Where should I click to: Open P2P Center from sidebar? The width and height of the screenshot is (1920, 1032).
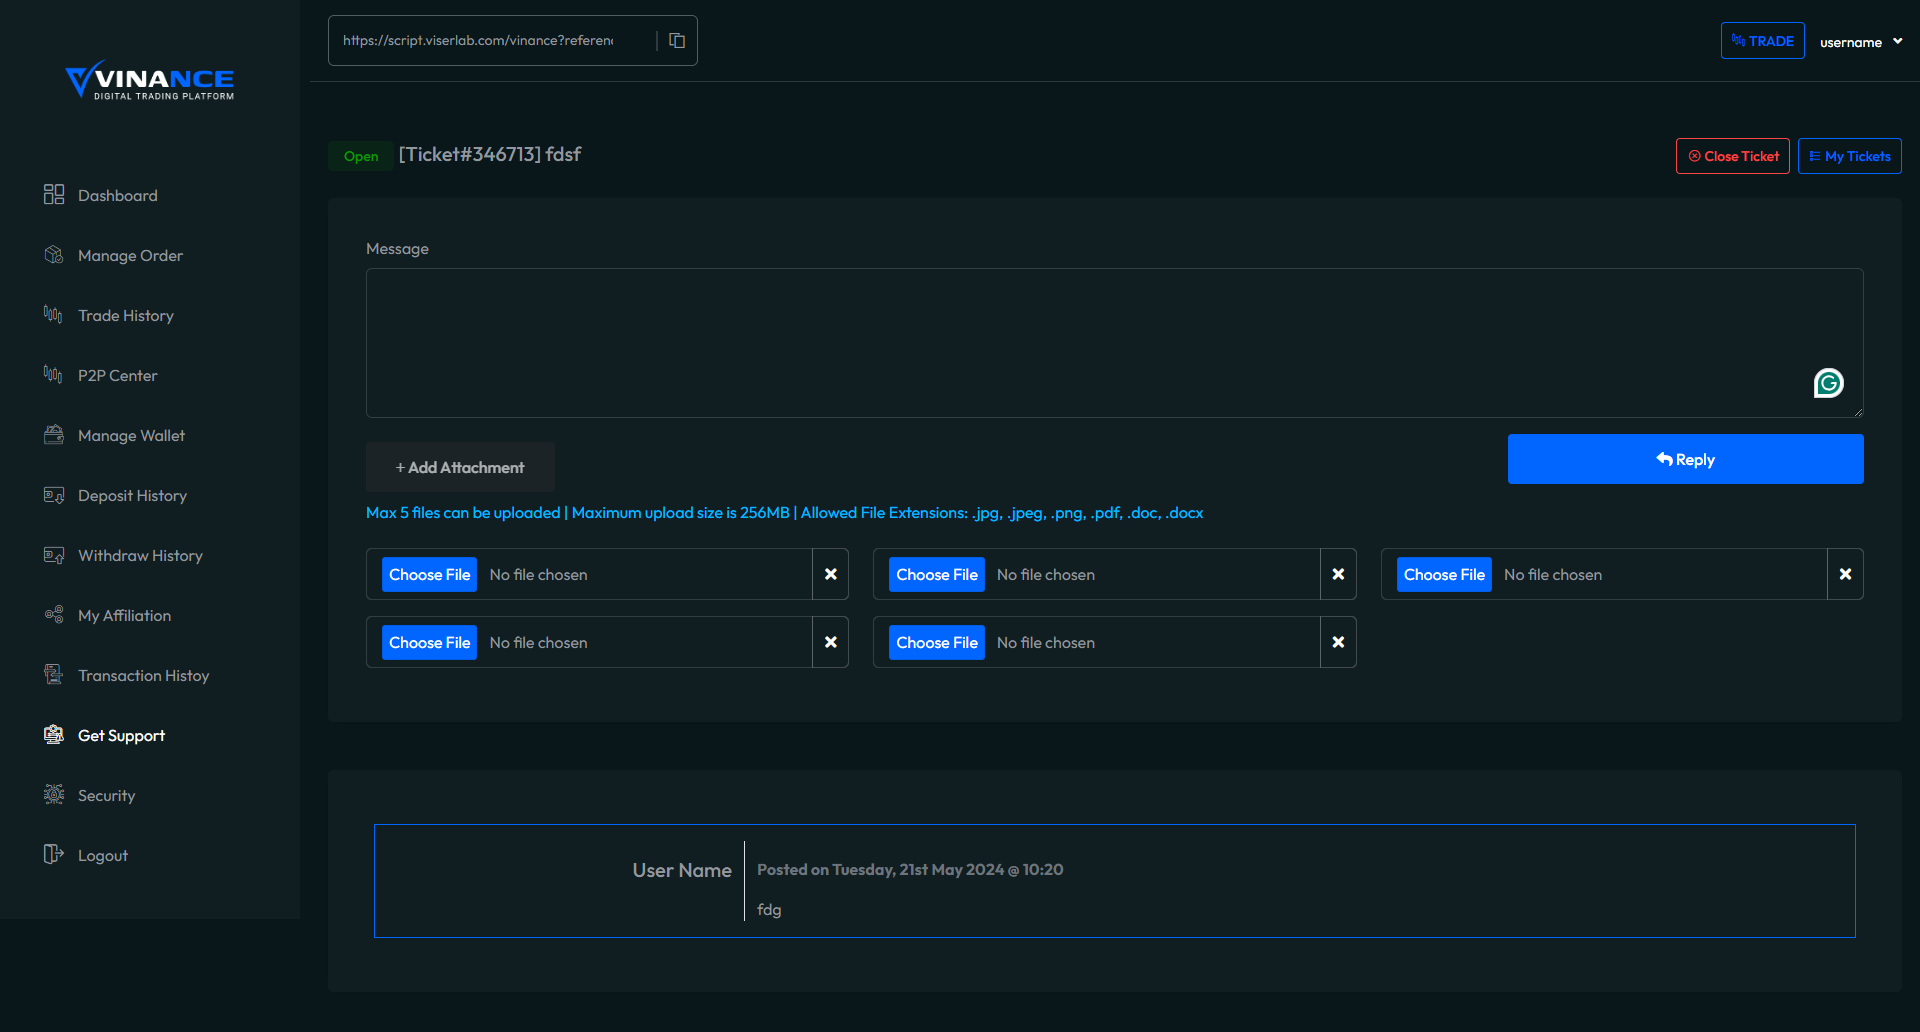pos(118,376)
